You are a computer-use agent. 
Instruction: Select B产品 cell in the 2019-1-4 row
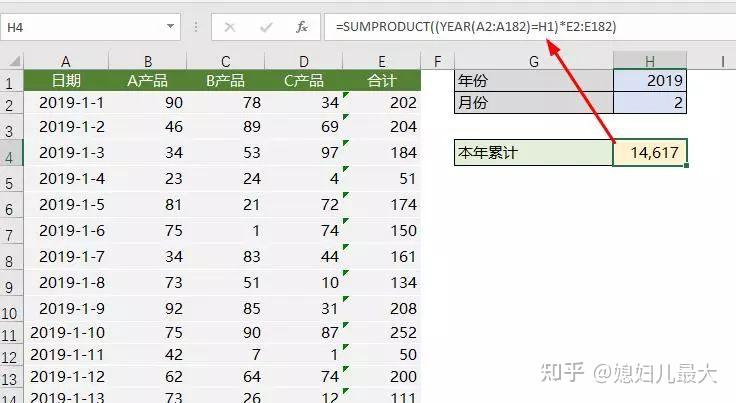click(226, 179)
